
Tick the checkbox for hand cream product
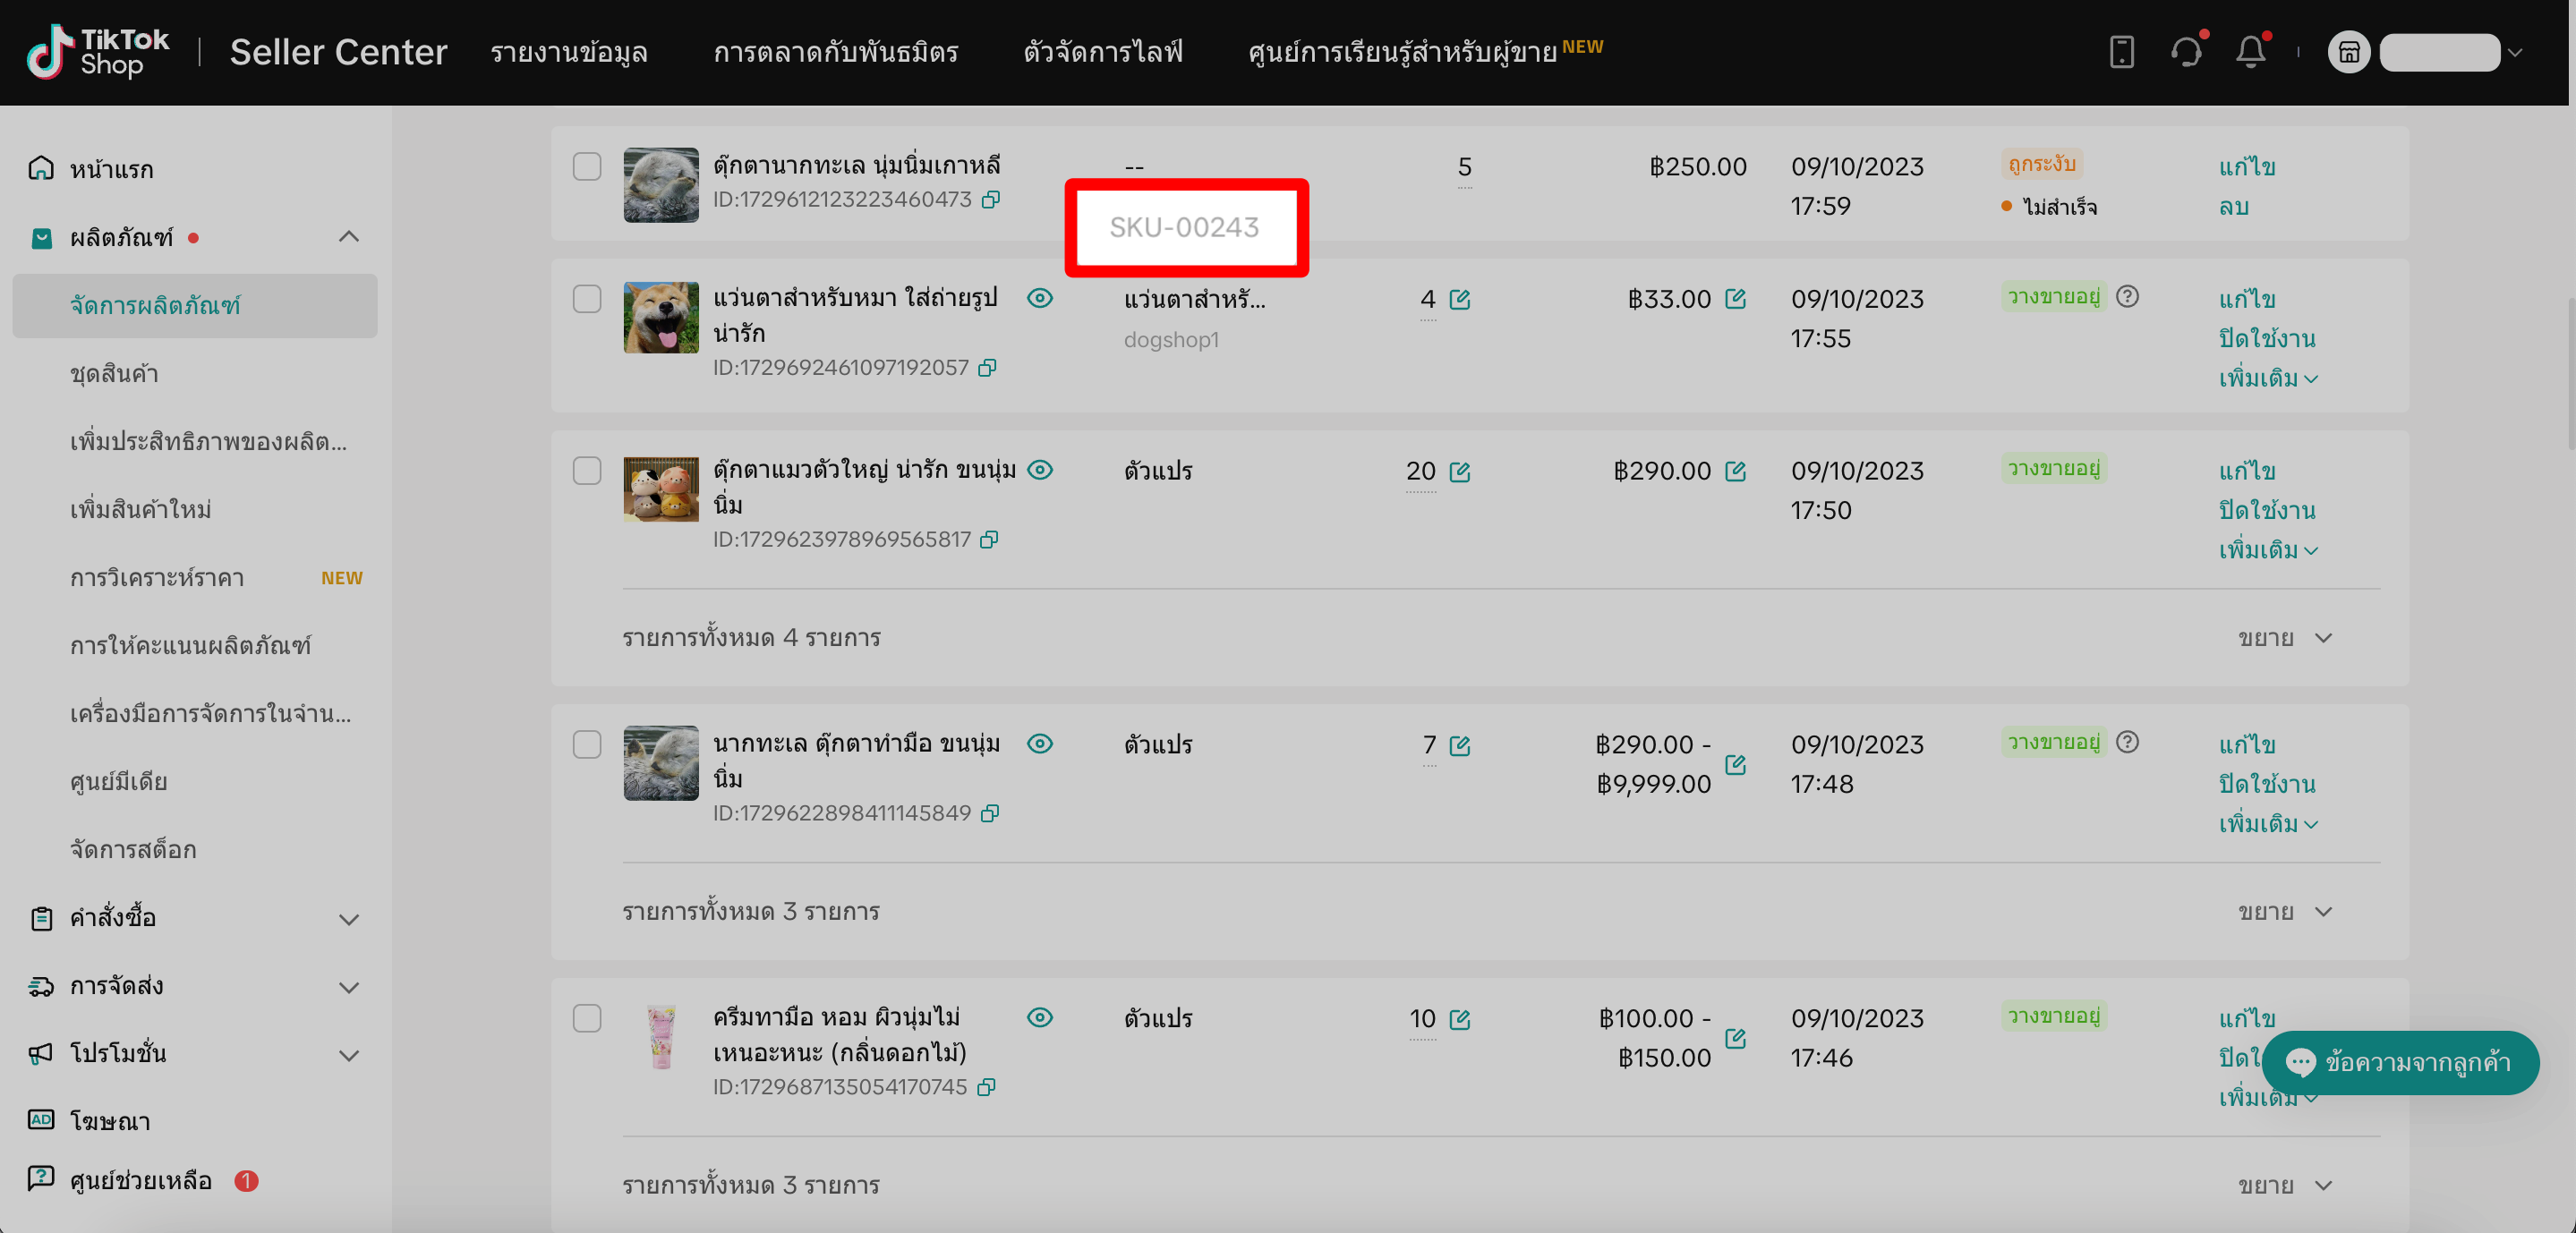pyautogui.click(x=587, y=1018)
